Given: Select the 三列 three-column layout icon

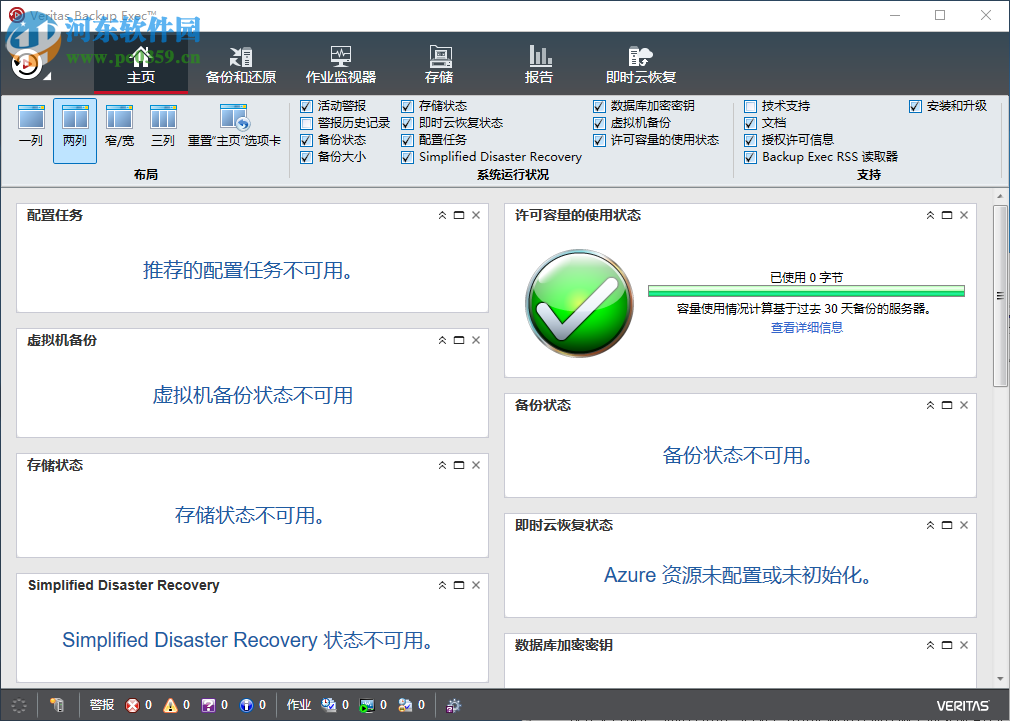Looking at the screenshot, I should pyautogui.click(x=160, y=127).
